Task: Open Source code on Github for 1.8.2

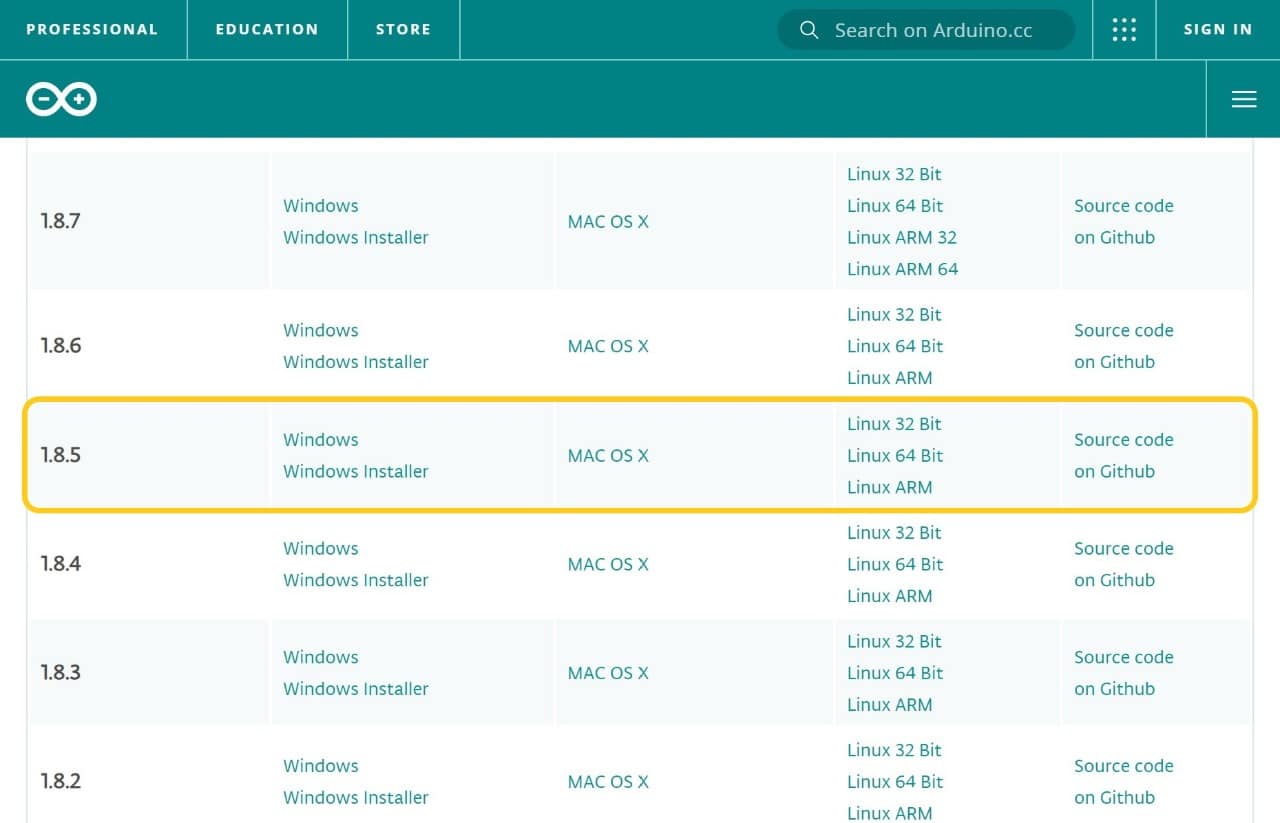Action: 1124,782
